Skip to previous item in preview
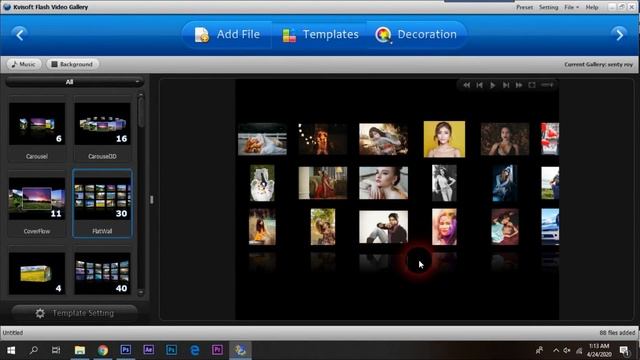 [x=480, y=85]
